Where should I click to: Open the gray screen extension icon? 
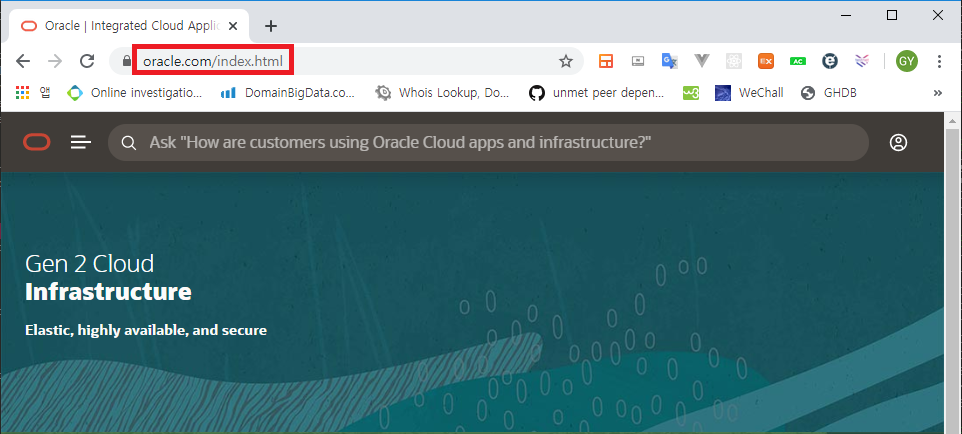pyautogui.click(x=638, y=61)
